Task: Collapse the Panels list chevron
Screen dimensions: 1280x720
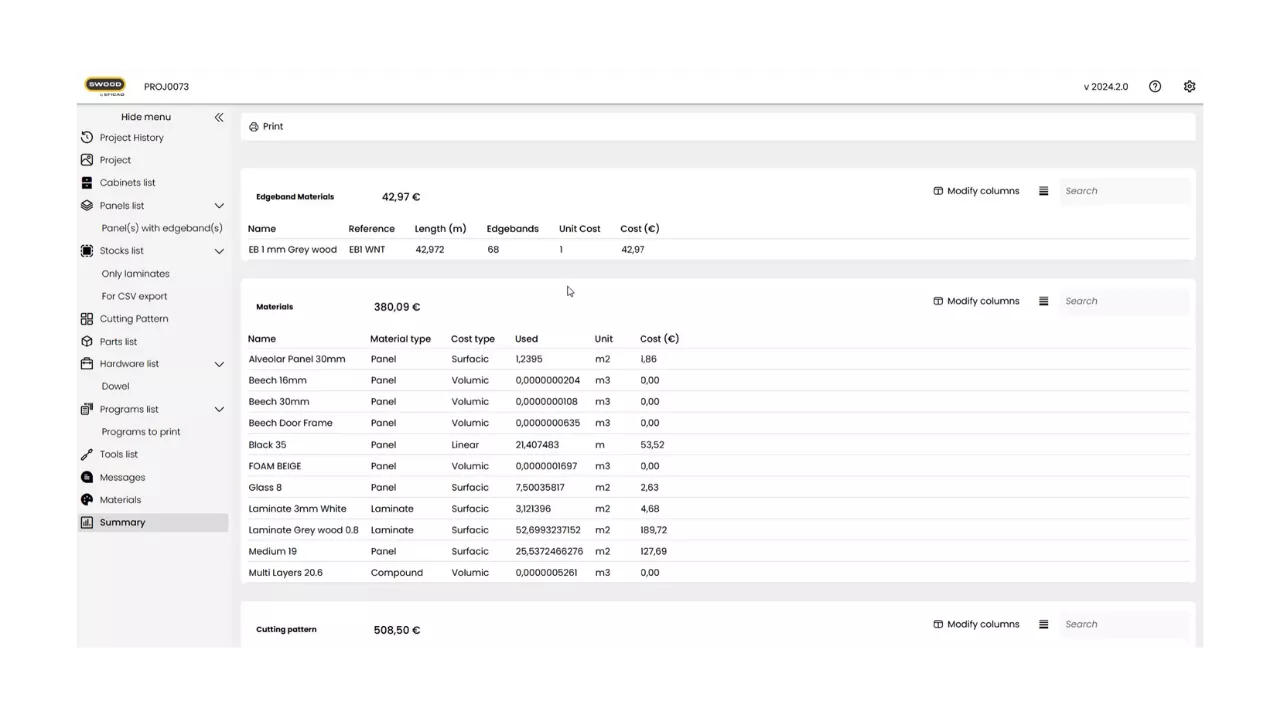Action: [219, 206]
